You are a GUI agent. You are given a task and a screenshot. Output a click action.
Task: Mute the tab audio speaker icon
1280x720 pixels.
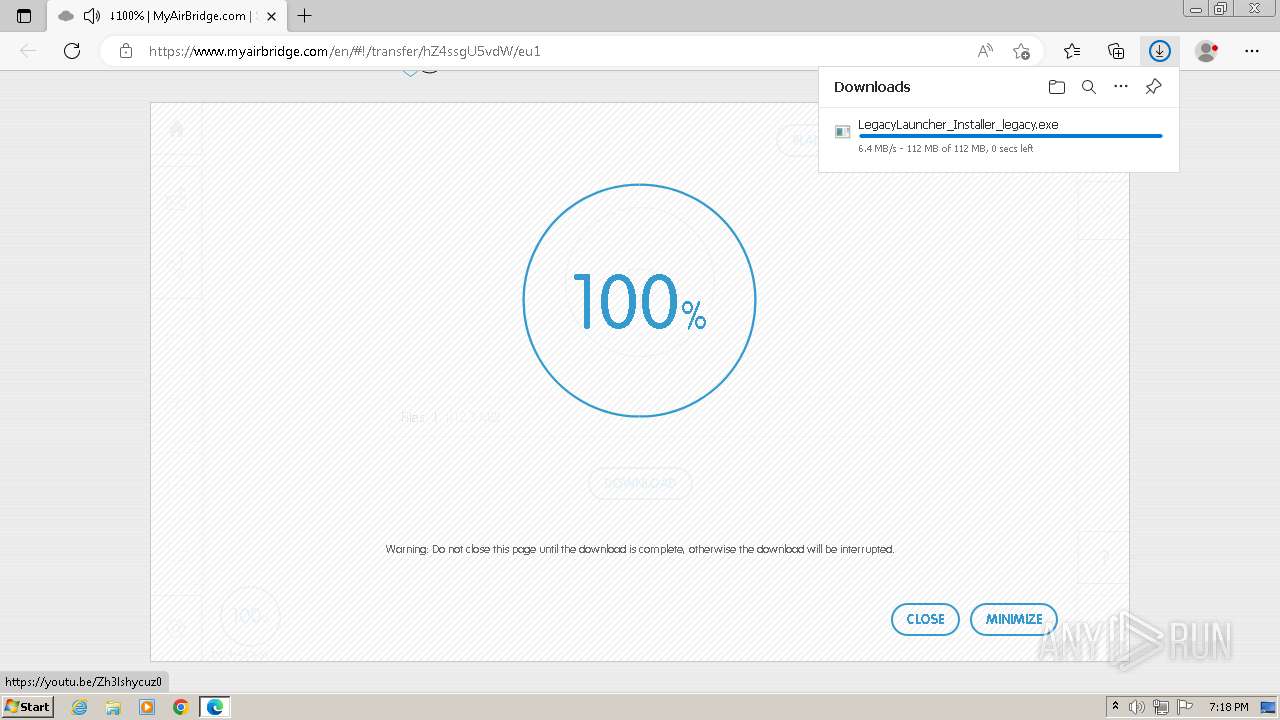click(x=92, y=16)
